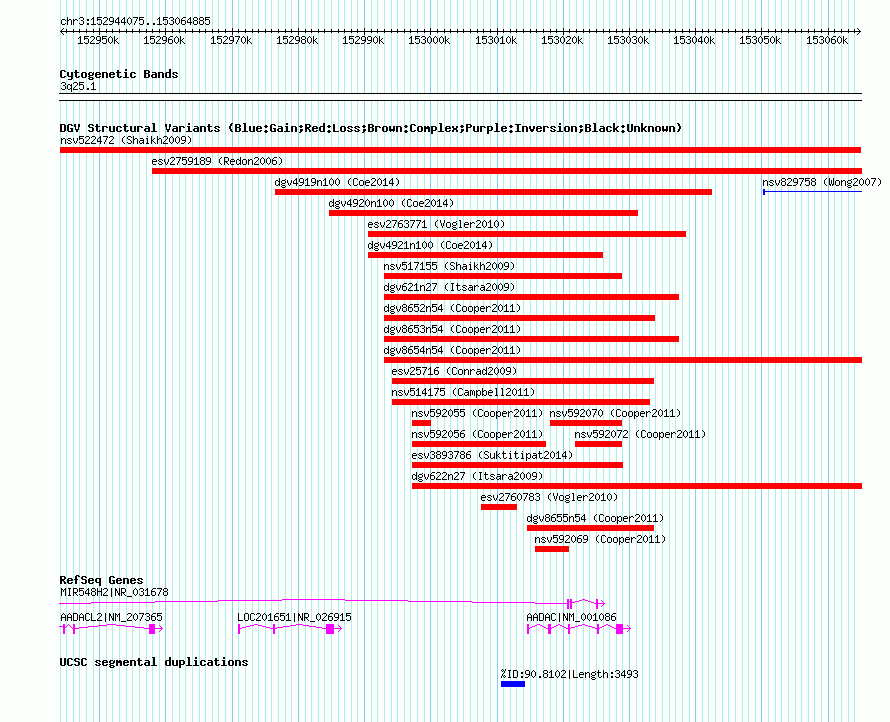
Task: Click the 153000k position on the ruler
Action: pyautogui.click(x=429, y=40)
